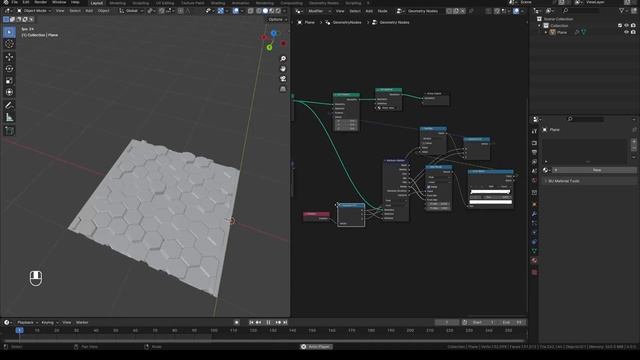This screenshot has height=360, width=640.
Task: Select the Add Cube tool
Action: [x=9, y=131]
